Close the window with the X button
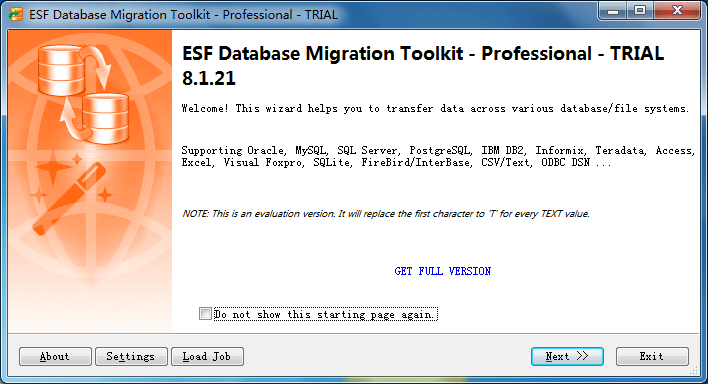Viewport: 708px width, 384px height. click(677, 11)
